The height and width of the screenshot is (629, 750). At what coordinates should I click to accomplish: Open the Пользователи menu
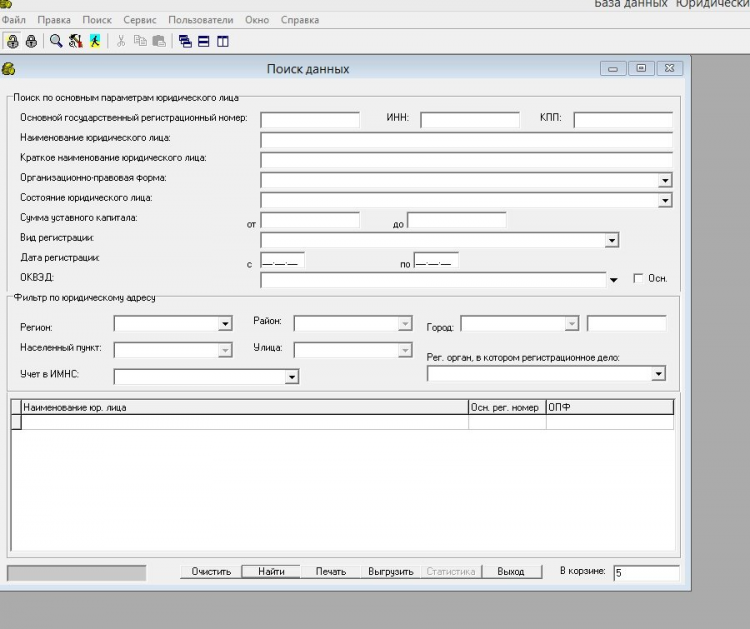[200, 20]
